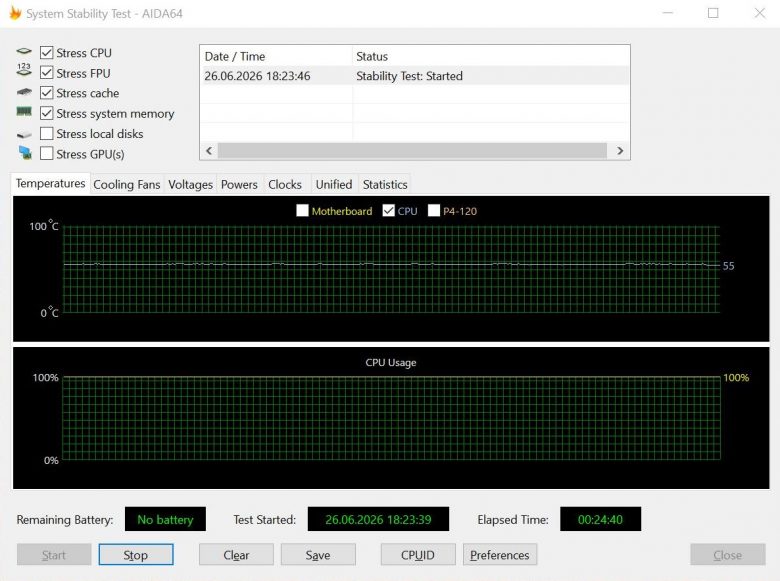Uncheck the Stress FPU checkbox
Viewport: 780px width, 581px height.
pos(46,73)
